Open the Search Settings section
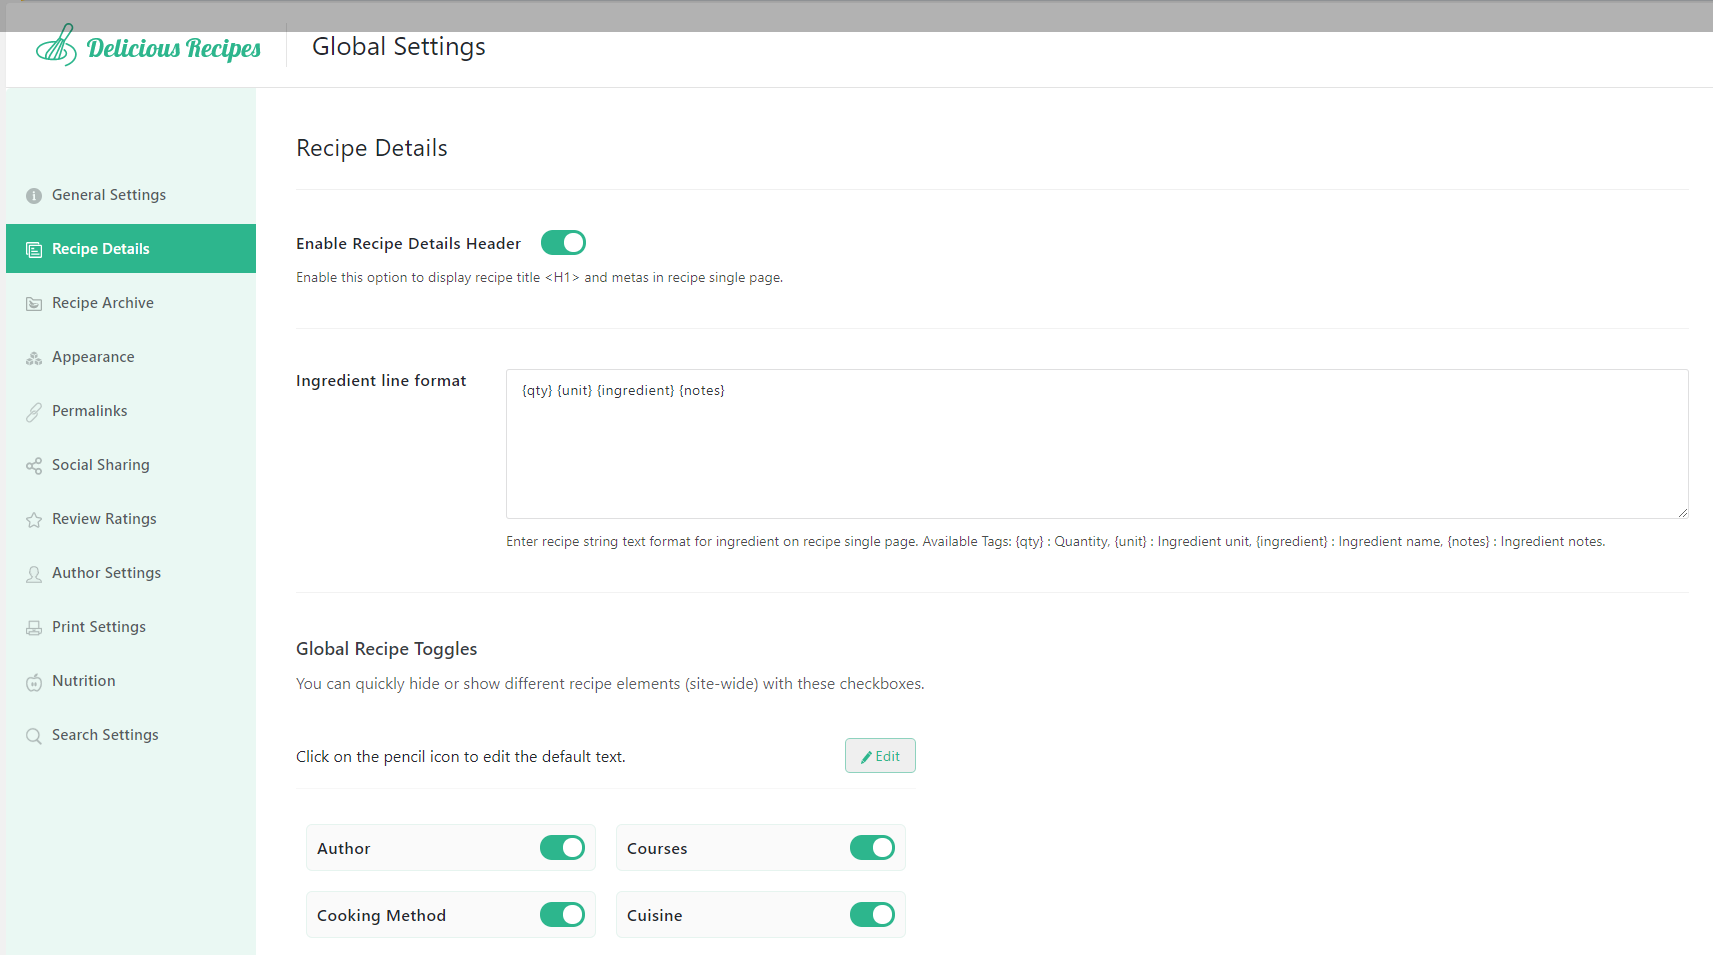The image size is (1713, 955). coord(105,735)
